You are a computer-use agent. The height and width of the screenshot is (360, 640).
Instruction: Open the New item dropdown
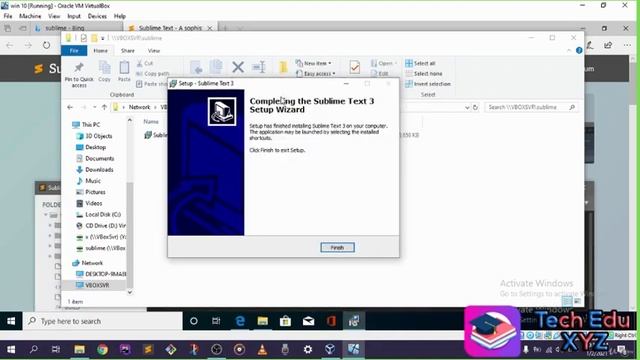[x=313, y=63]
